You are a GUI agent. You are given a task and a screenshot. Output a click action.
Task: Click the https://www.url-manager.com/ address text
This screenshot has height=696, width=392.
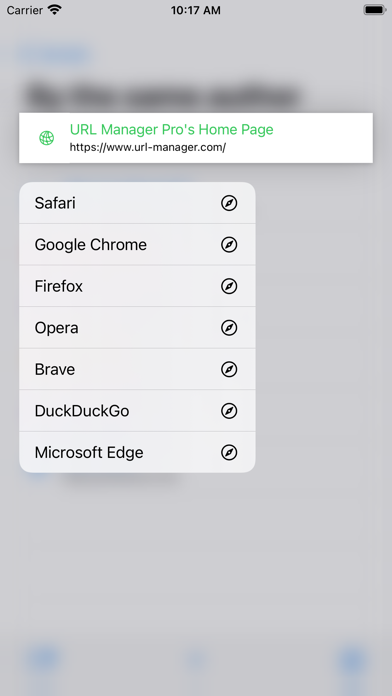coord(148,147)
